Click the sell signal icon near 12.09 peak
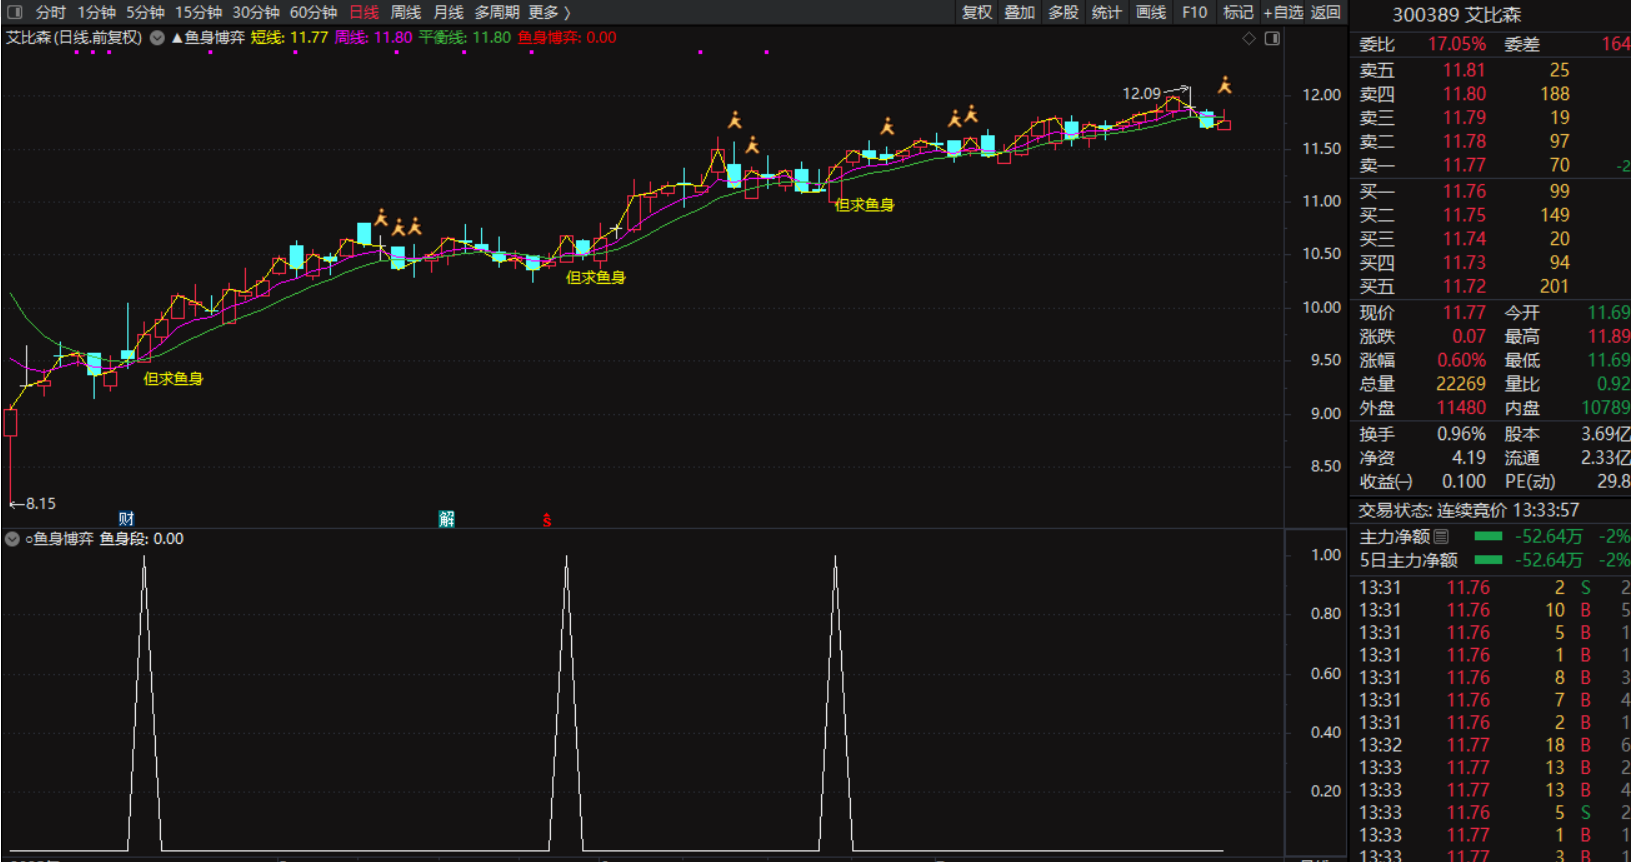Screen dimensions: 1631x862 click(x=1224, y=85)
